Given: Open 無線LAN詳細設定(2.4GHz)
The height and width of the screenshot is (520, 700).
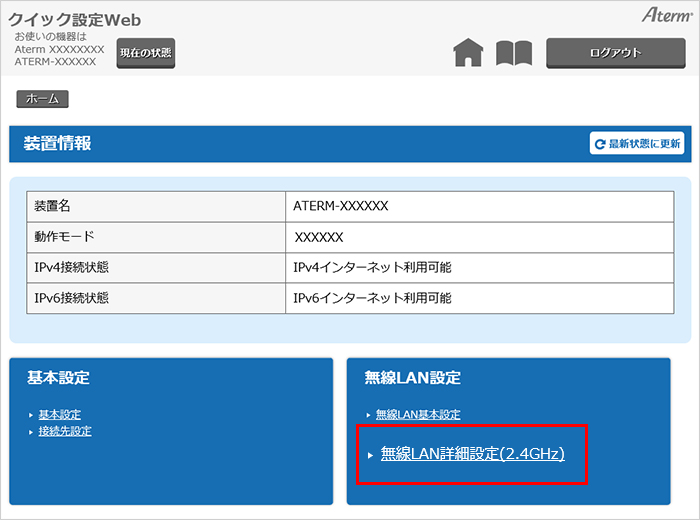Looking at the screenshot, I should point(472,454).
